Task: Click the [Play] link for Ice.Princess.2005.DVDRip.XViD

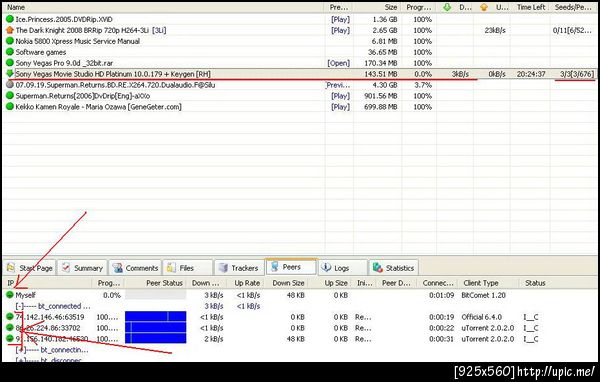Action: pos(341,19)
